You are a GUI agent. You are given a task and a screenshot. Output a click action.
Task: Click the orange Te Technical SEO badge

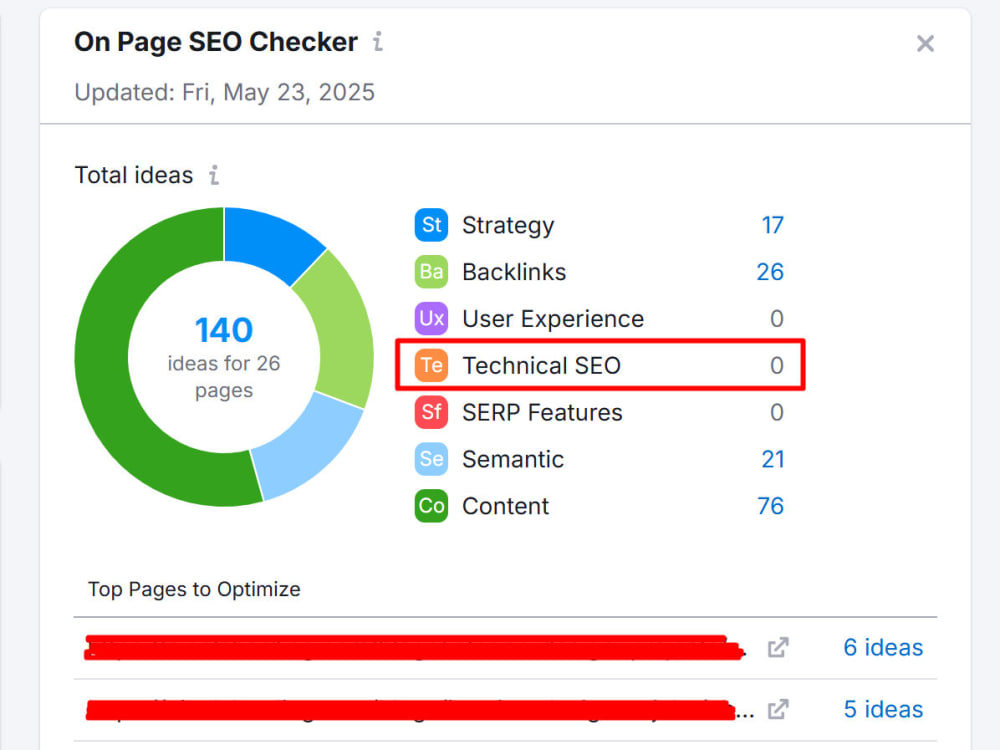point(431,365)
